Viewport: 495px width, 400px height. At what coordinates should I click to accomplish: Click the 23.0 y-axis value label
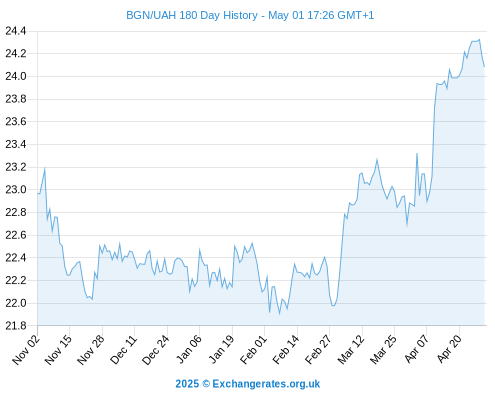[x=16, y=190]
